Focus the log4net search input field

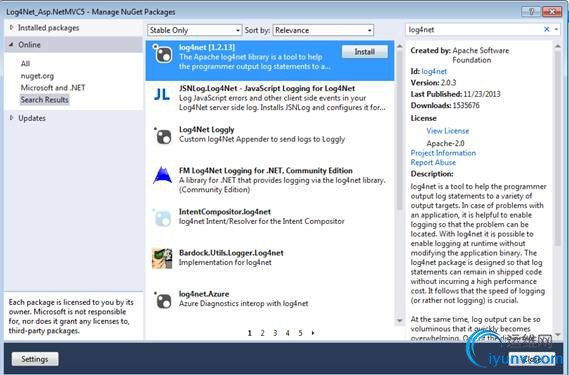(474, 29)
